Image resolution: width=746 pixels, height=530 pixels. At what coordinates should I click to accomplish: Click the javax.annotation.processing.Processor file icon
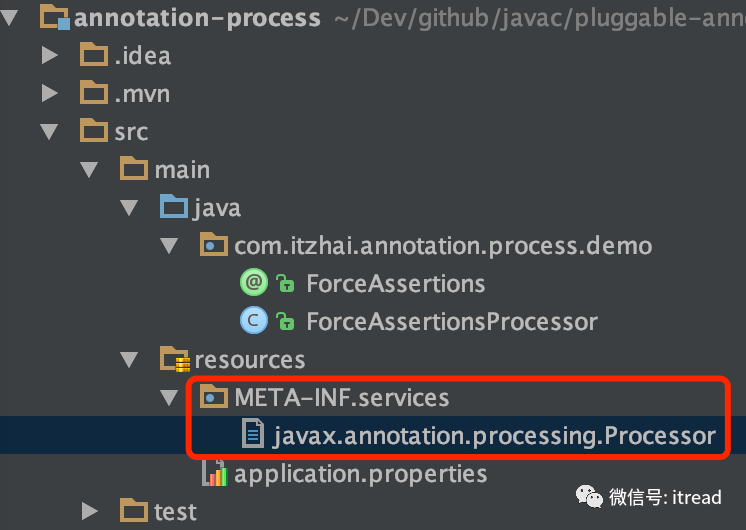click(254, 435)
